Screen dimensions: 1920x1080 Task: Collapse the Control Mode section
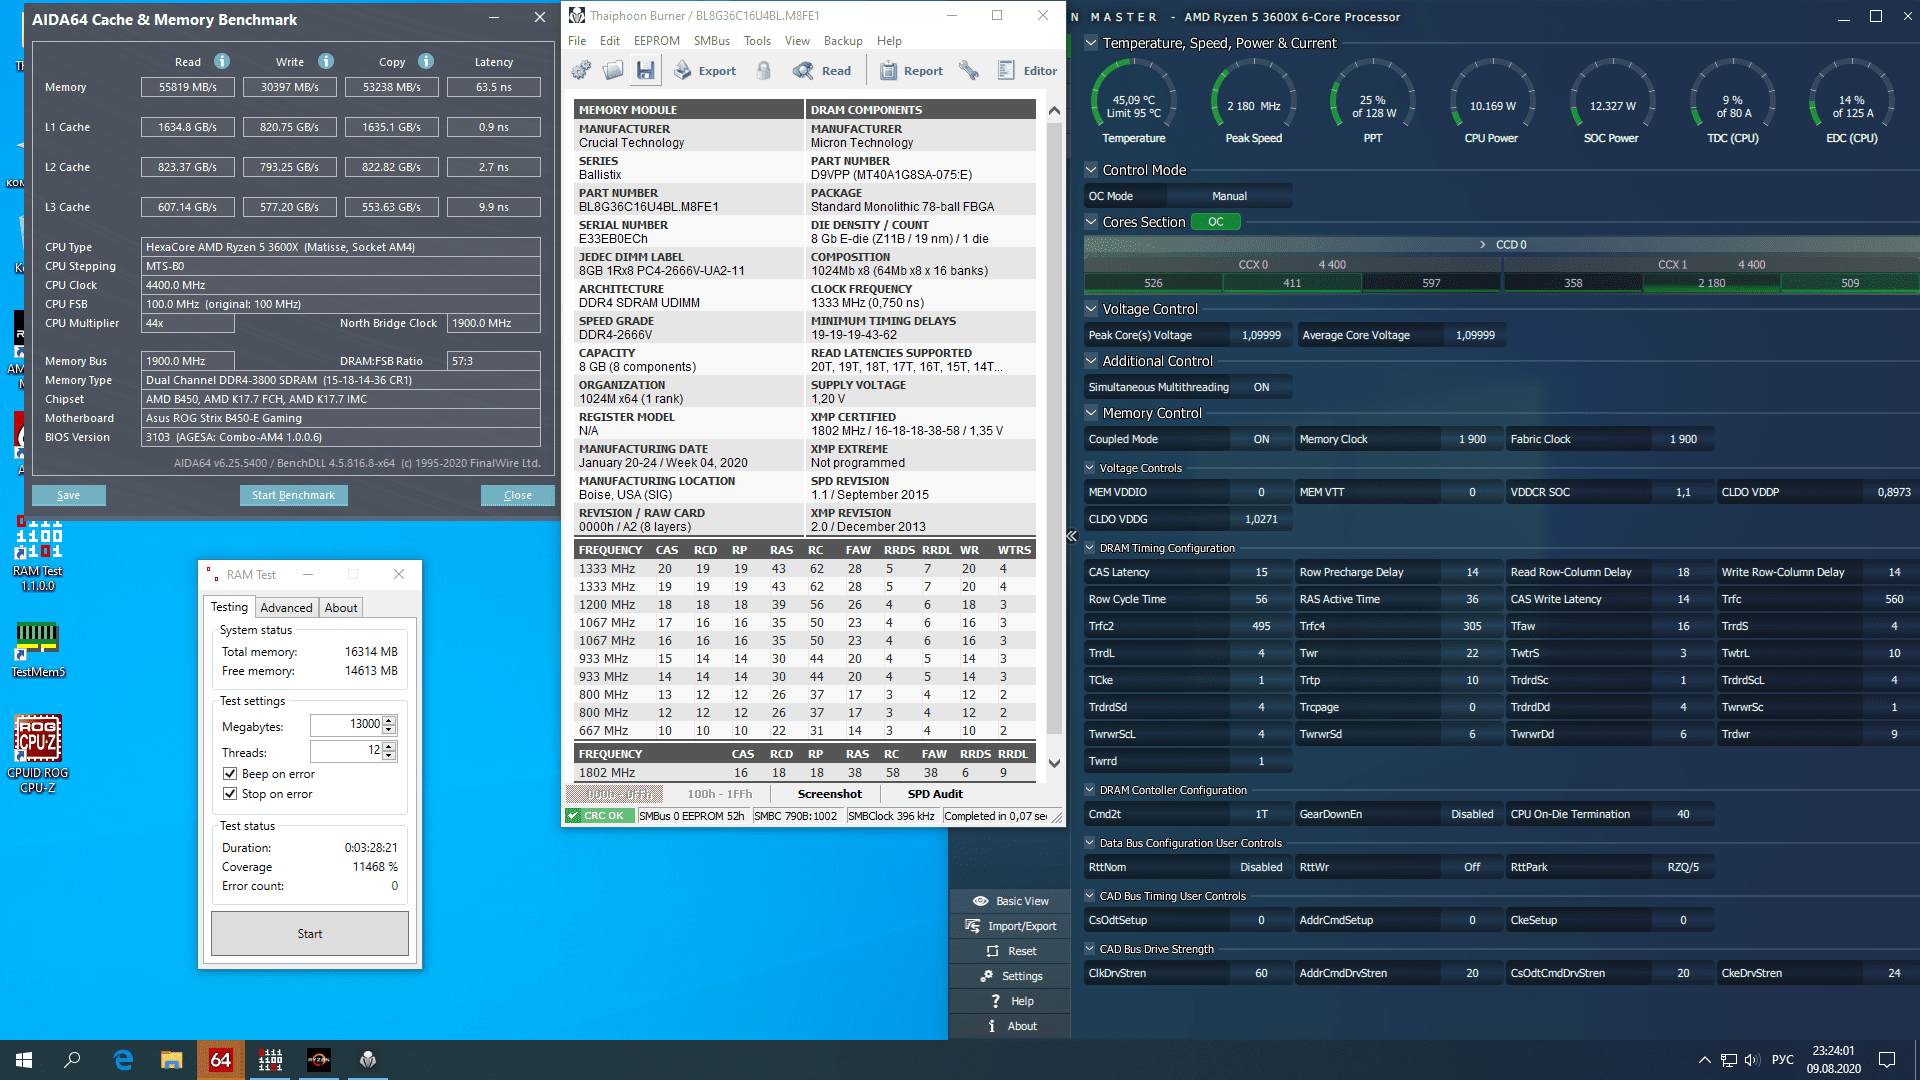[x=1091, y=170]
